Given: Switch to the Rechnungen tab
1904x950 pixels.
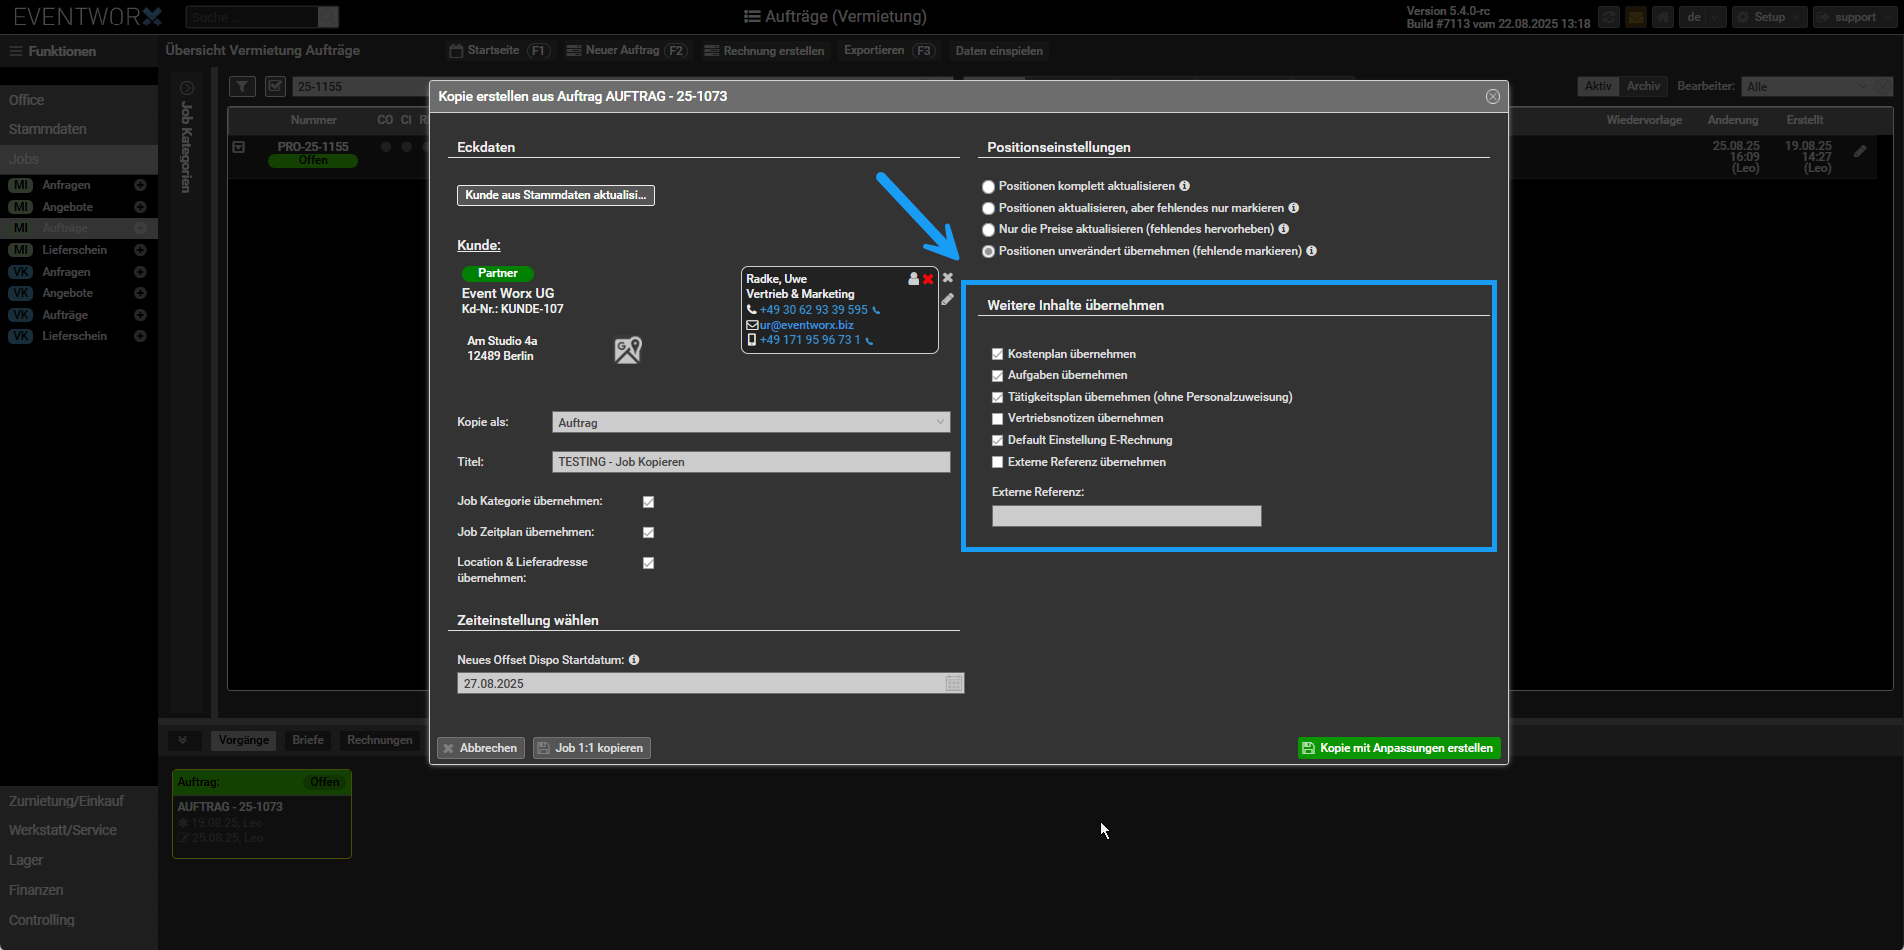Looking at the screenshot, I should tap(380, 740).
